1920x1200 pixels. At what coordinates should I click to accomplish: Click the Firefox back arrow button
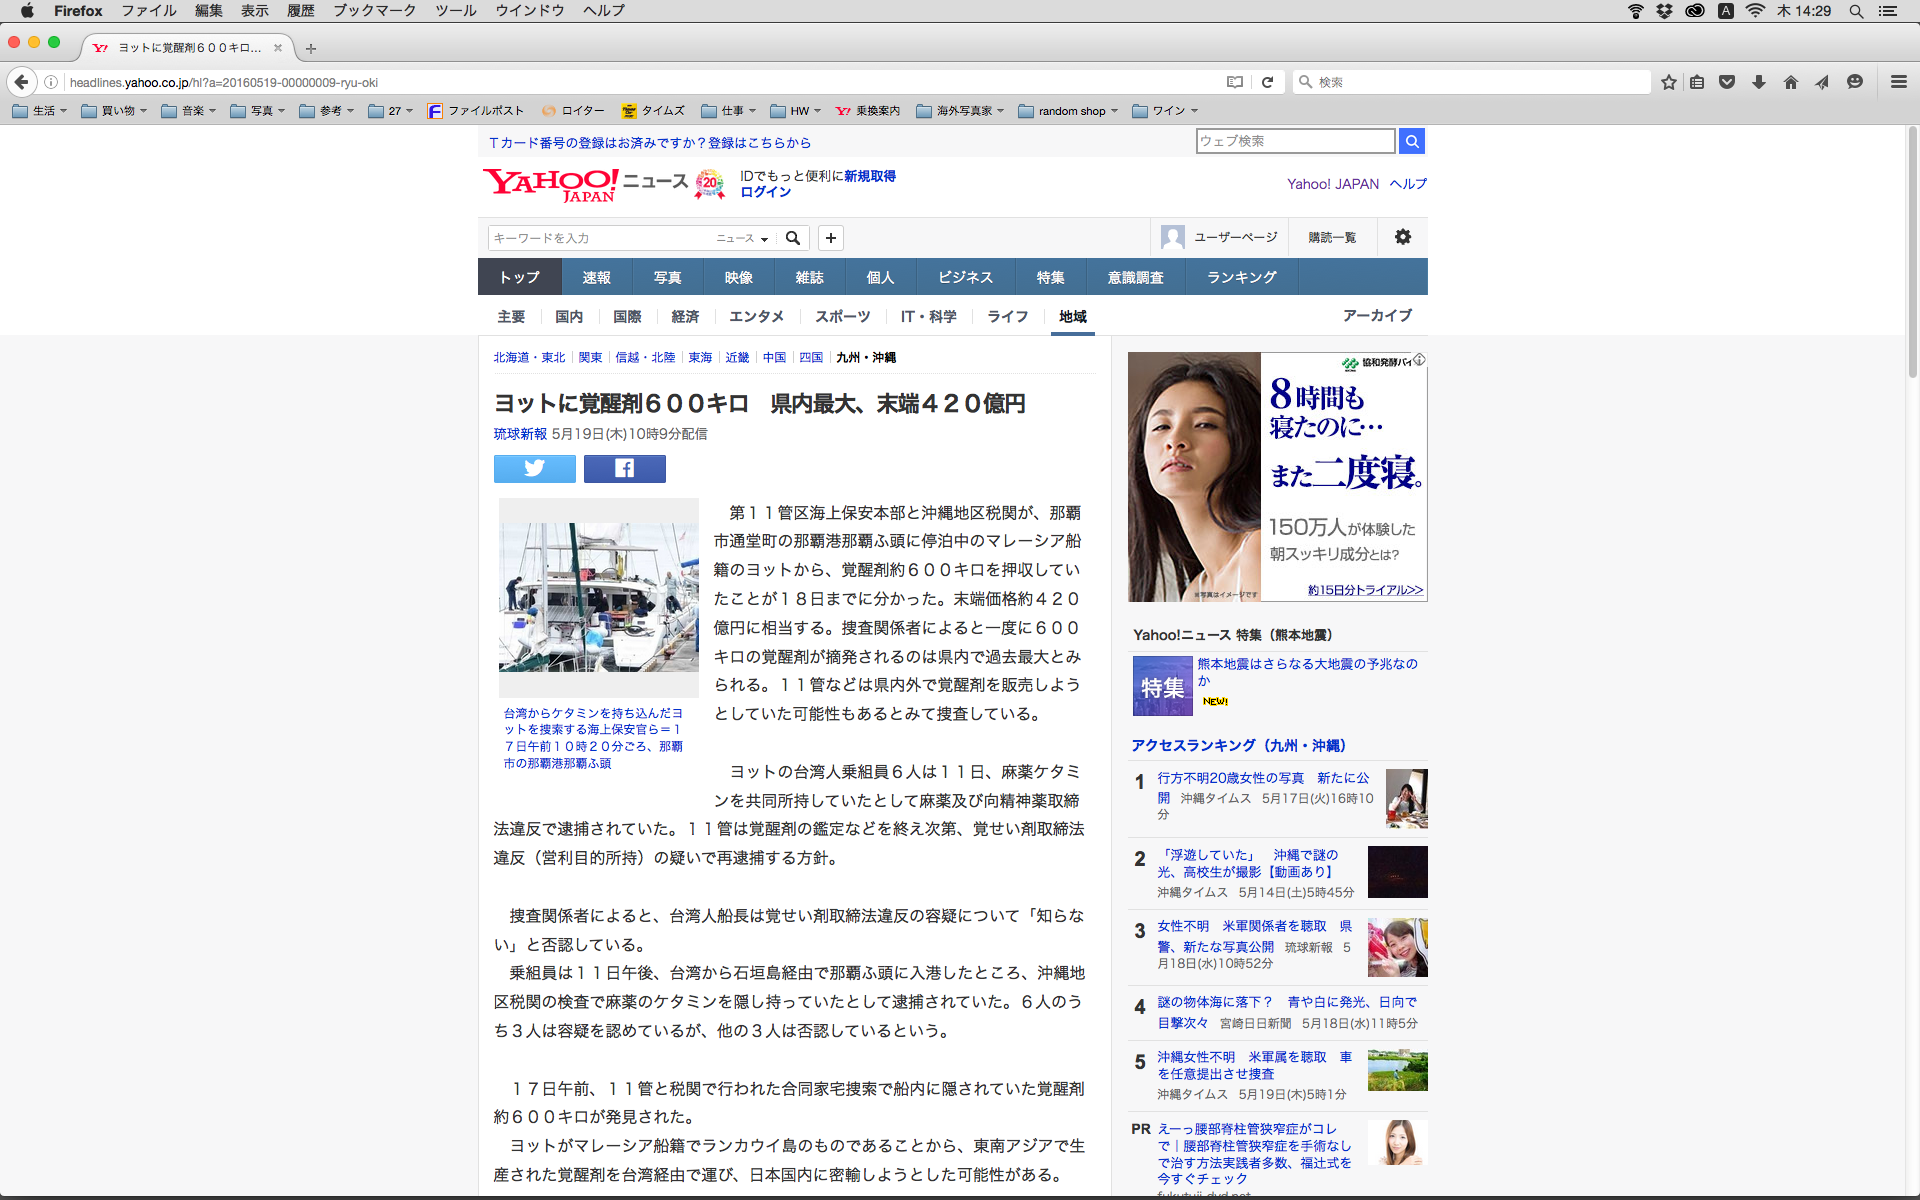click(x=21, y=82)
